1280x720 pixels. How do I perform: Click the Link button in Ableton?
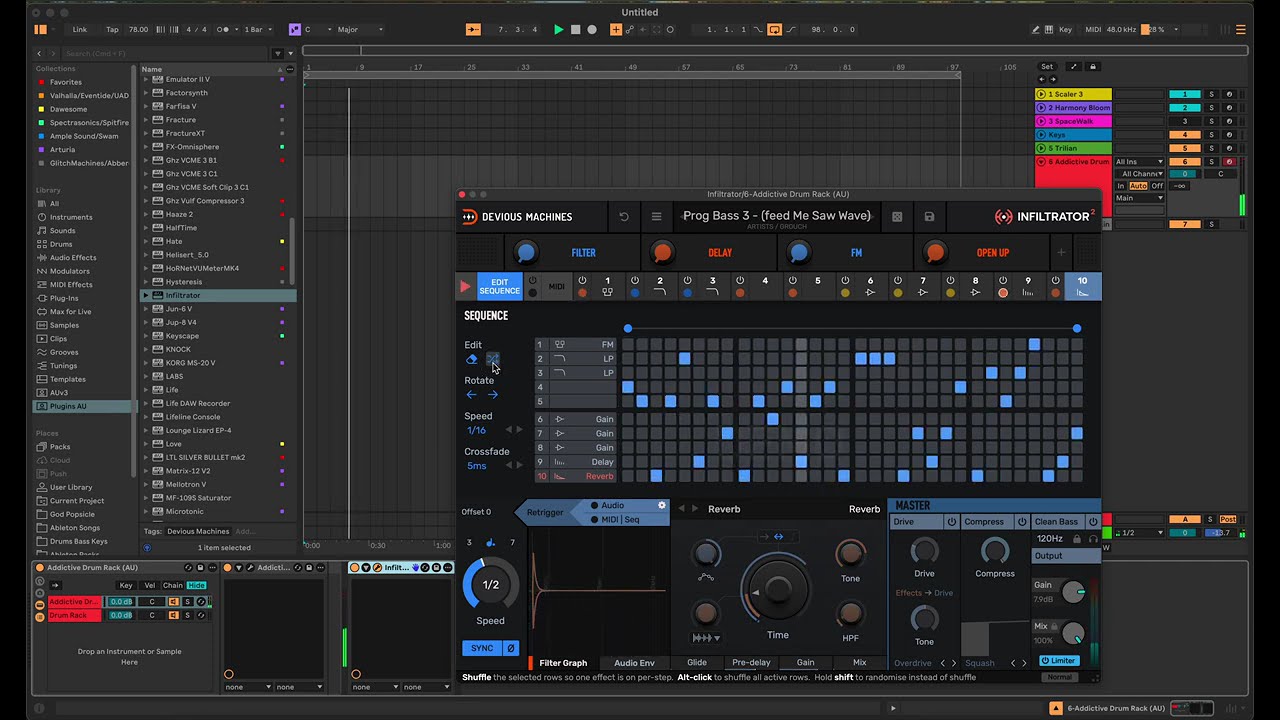click(x=80, y=29)
